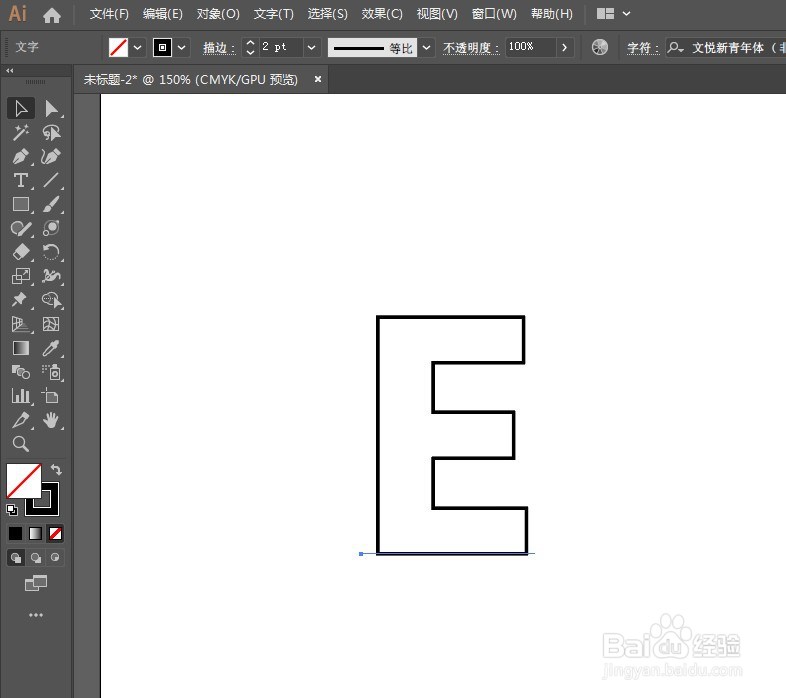The image size is (786, 698).
Task: Select the Hand tool
Action: [x=51, y=420]
